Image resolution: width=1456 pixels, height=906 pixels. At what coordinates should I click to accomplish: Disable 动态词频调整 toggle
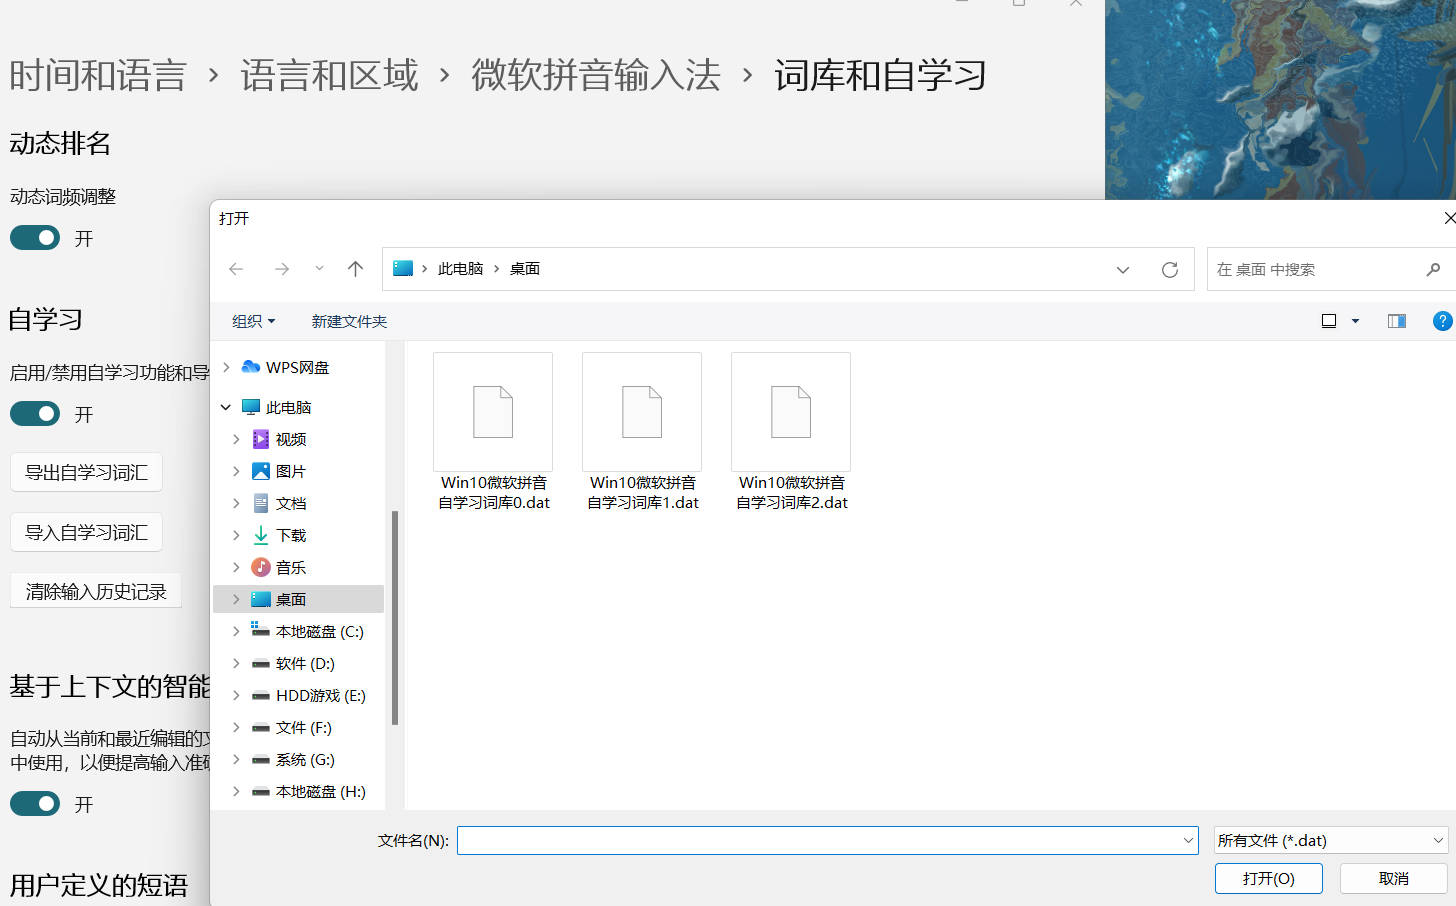click(34, 238)
